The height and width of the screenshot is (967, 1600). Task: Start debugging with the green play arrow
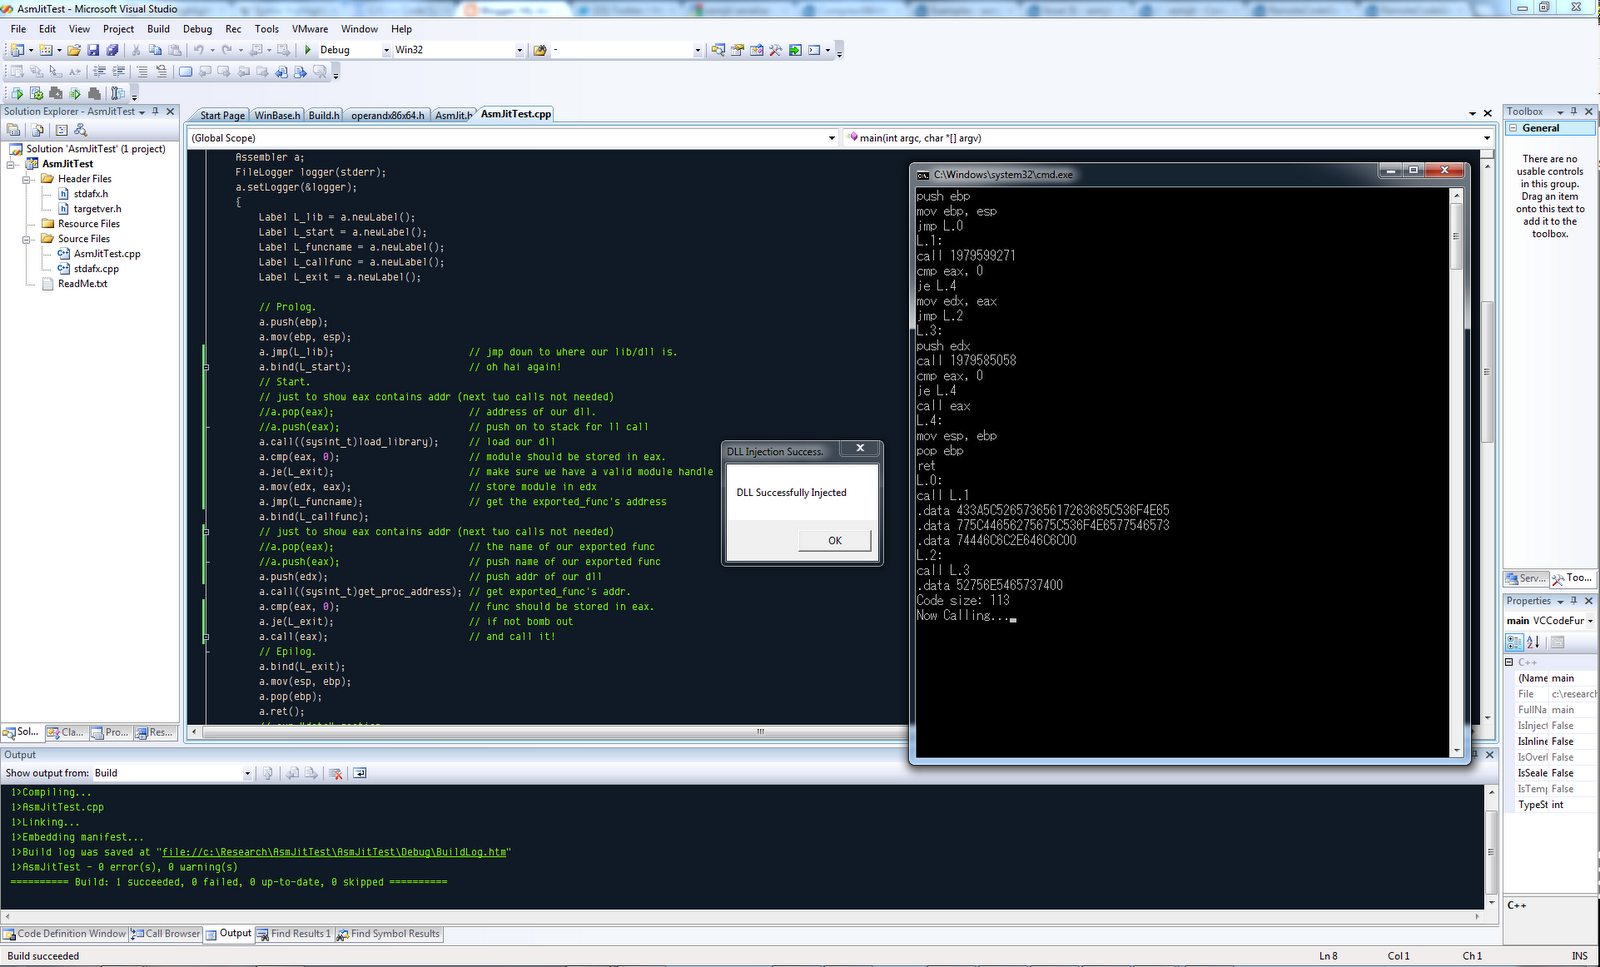308,50
